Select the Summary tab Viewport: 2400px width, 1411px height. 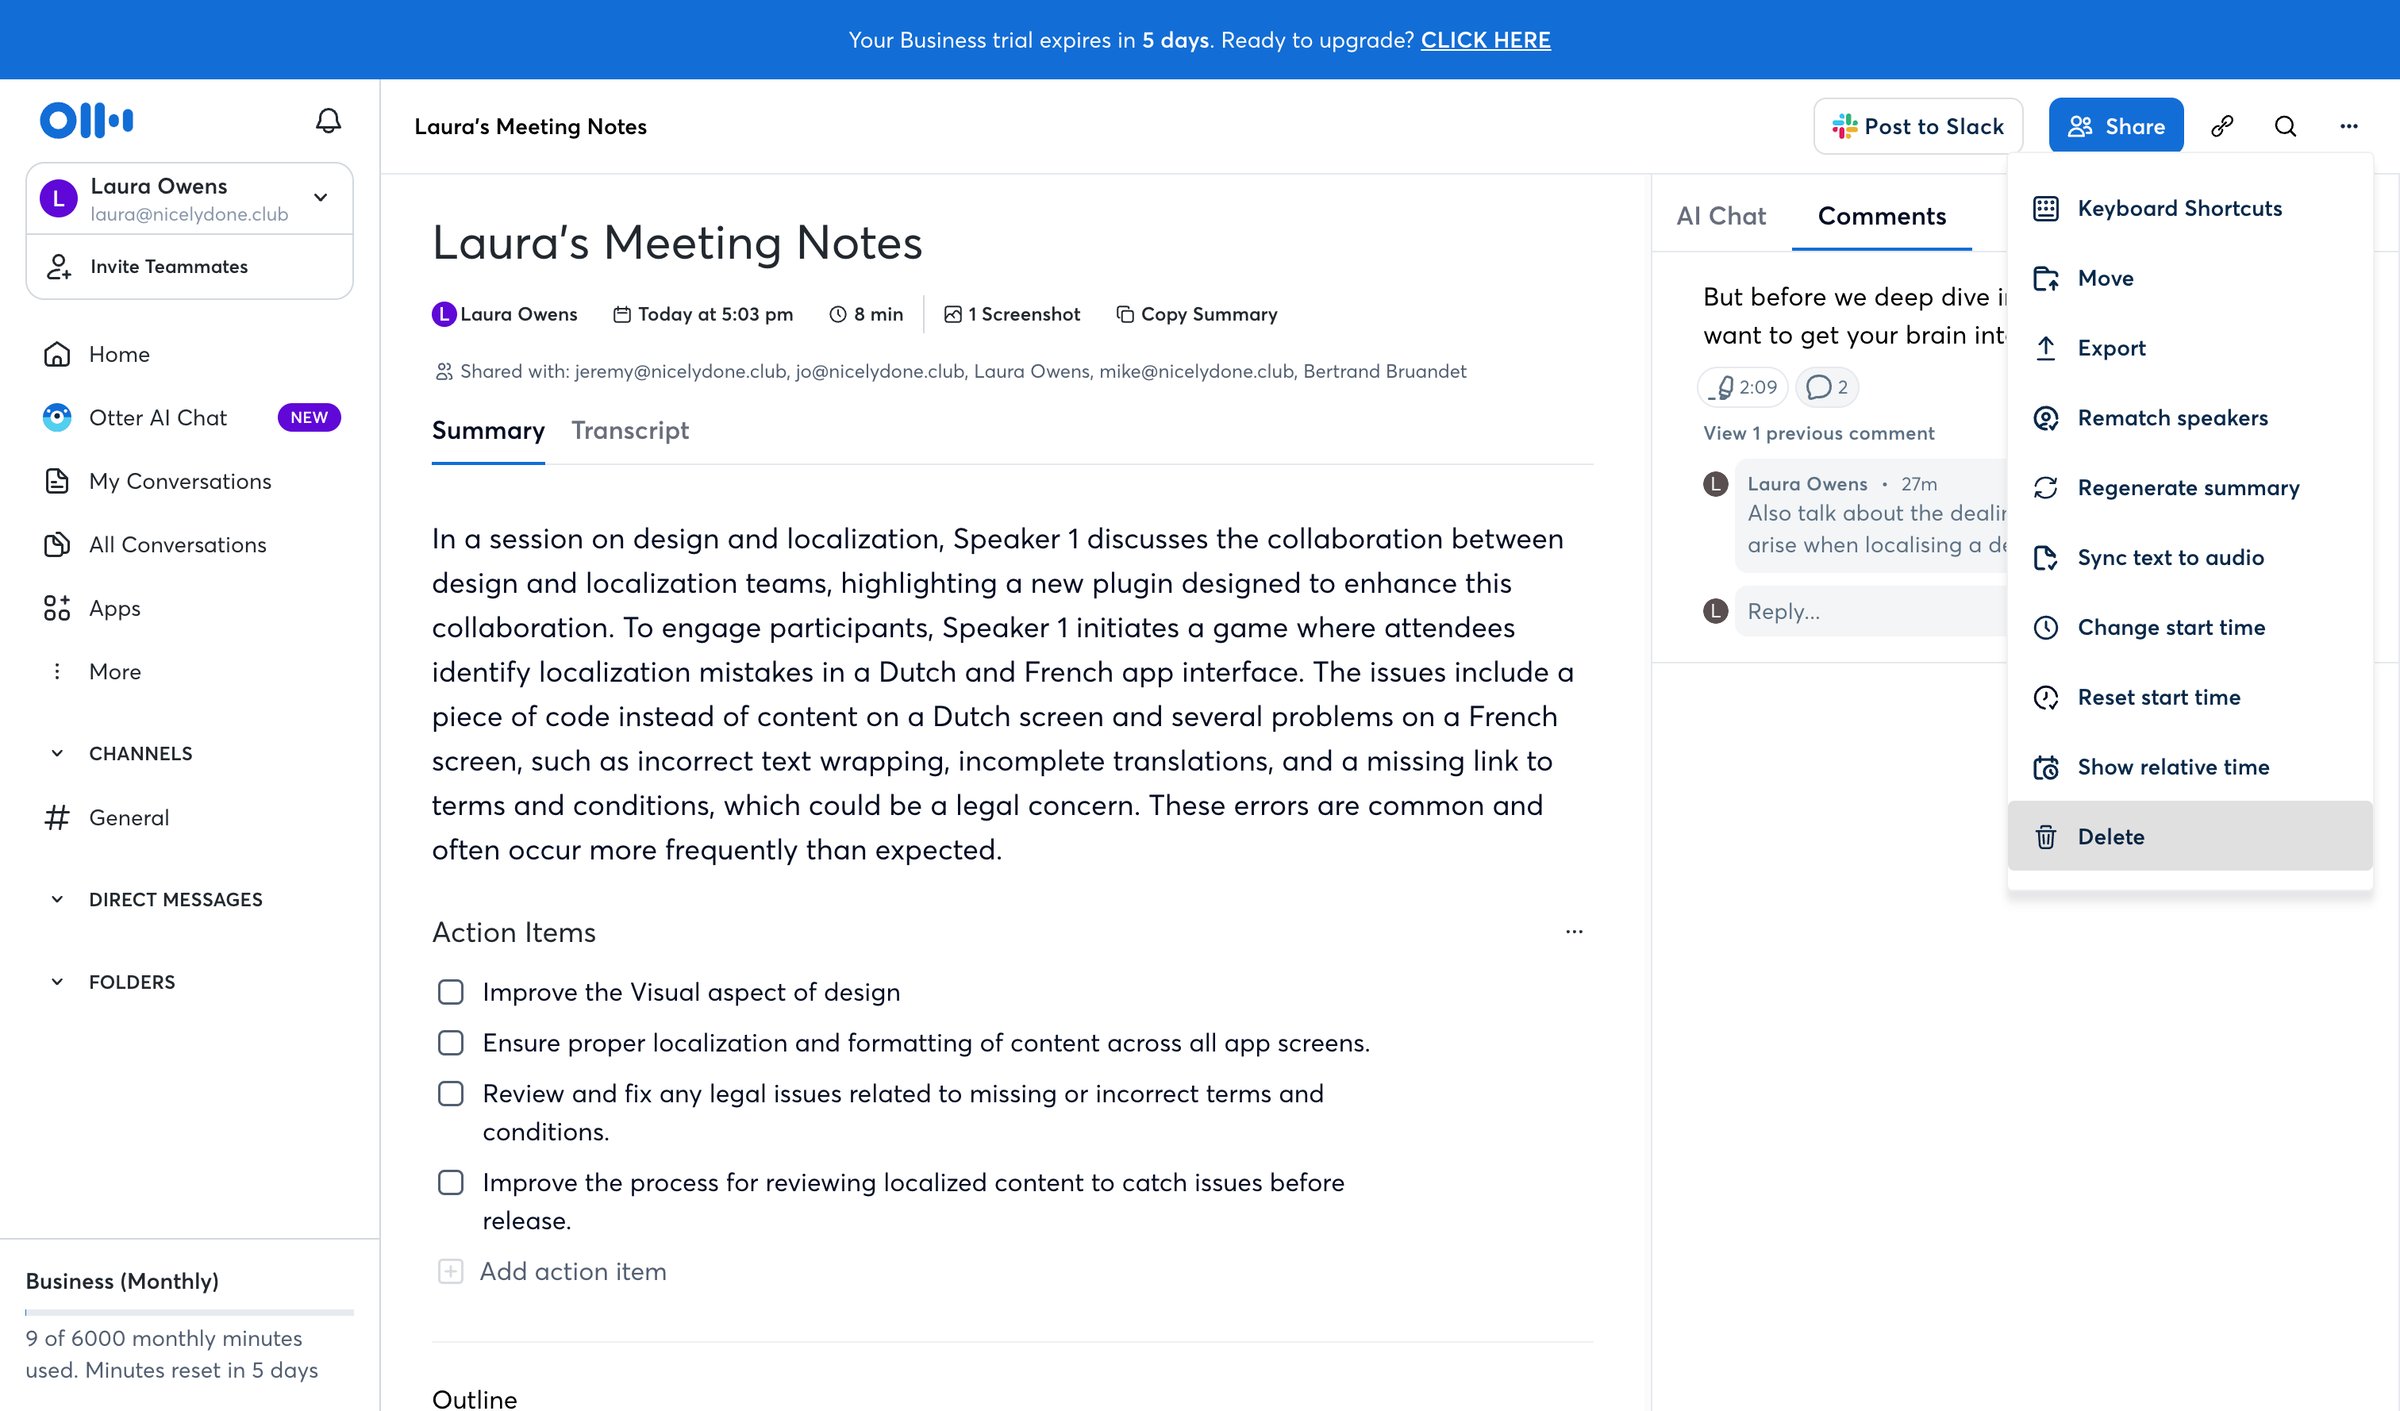pyautogui.click(x=488, y=430)
